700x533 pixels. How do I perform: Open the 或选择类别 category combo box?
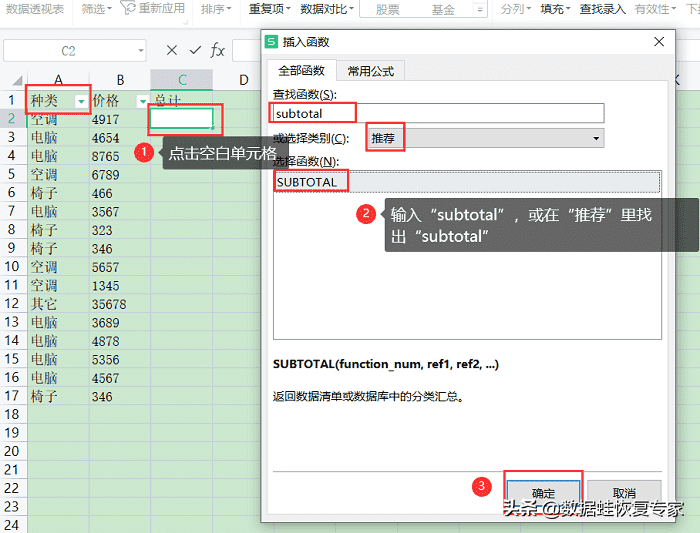[x=485, y=138]
